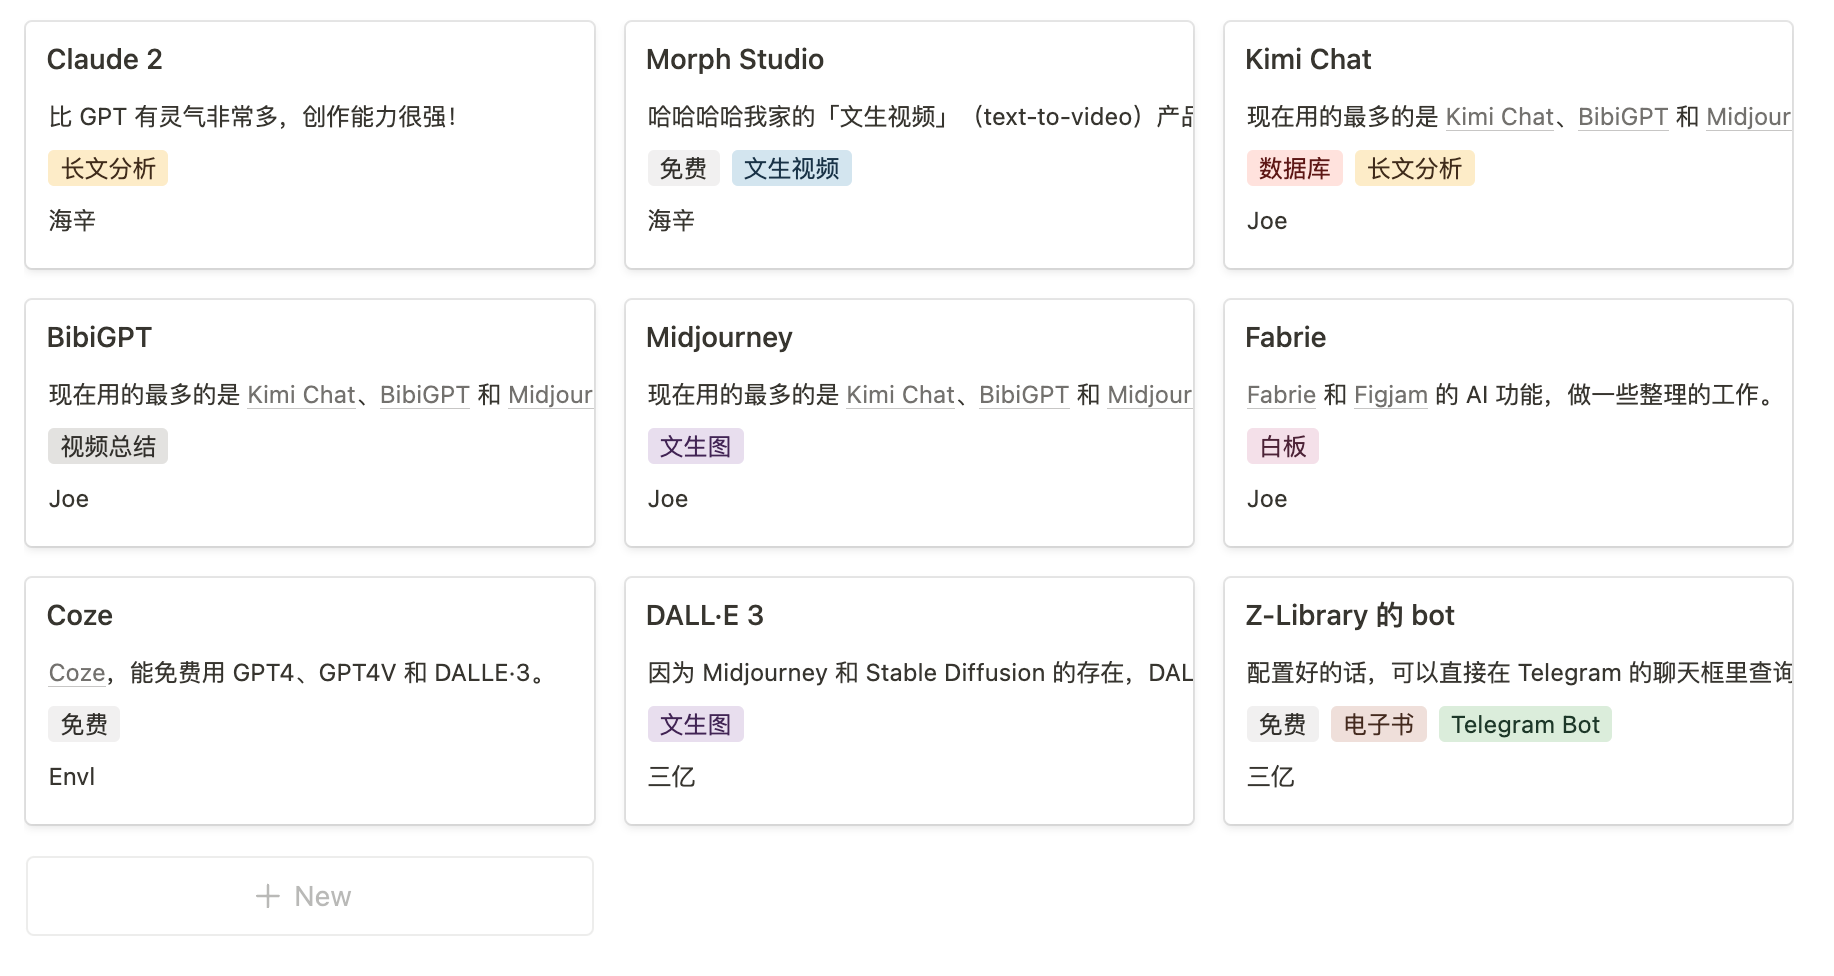Click Morph Studio text-to-video description
Image resolution: width=1834 pixels, height=976 pixels.
(920, 117)
